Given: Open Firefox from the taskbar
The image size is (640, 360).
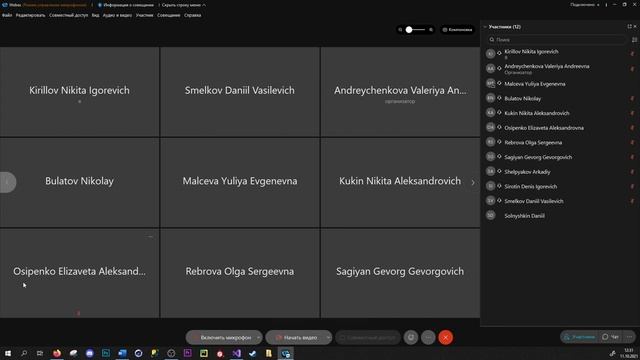Looking at the screenshot, I should [x=57, y=353].
